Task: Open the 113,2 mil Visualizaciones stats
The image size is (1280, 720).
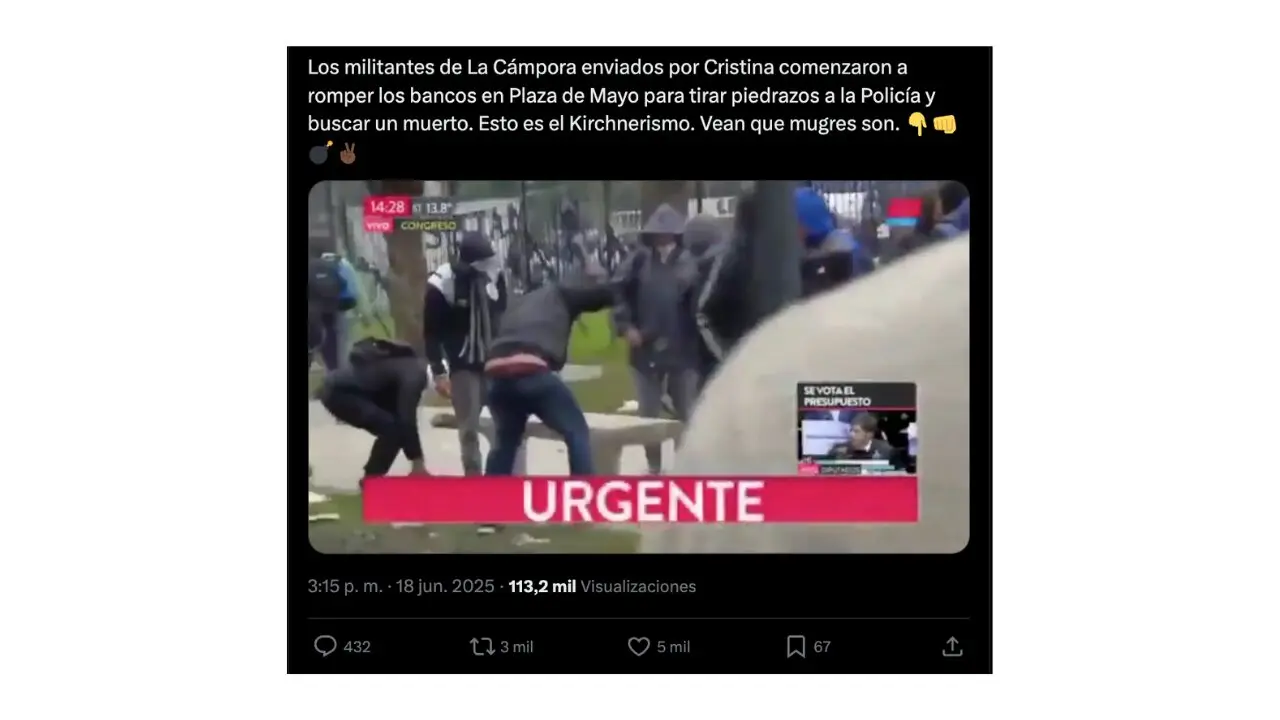Action: click(x=602, y=587)
